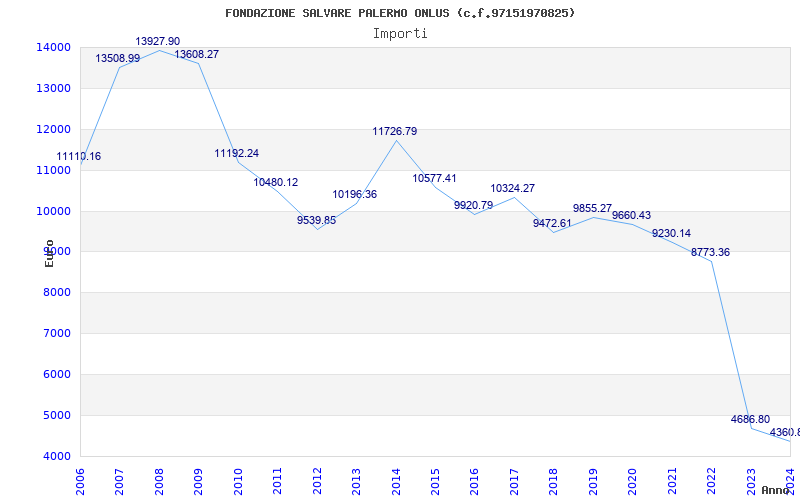Image resolution: width=800 pixels, height=500 pixels.
Task: Click x-axis year 2012
Action: click(317, 481)
